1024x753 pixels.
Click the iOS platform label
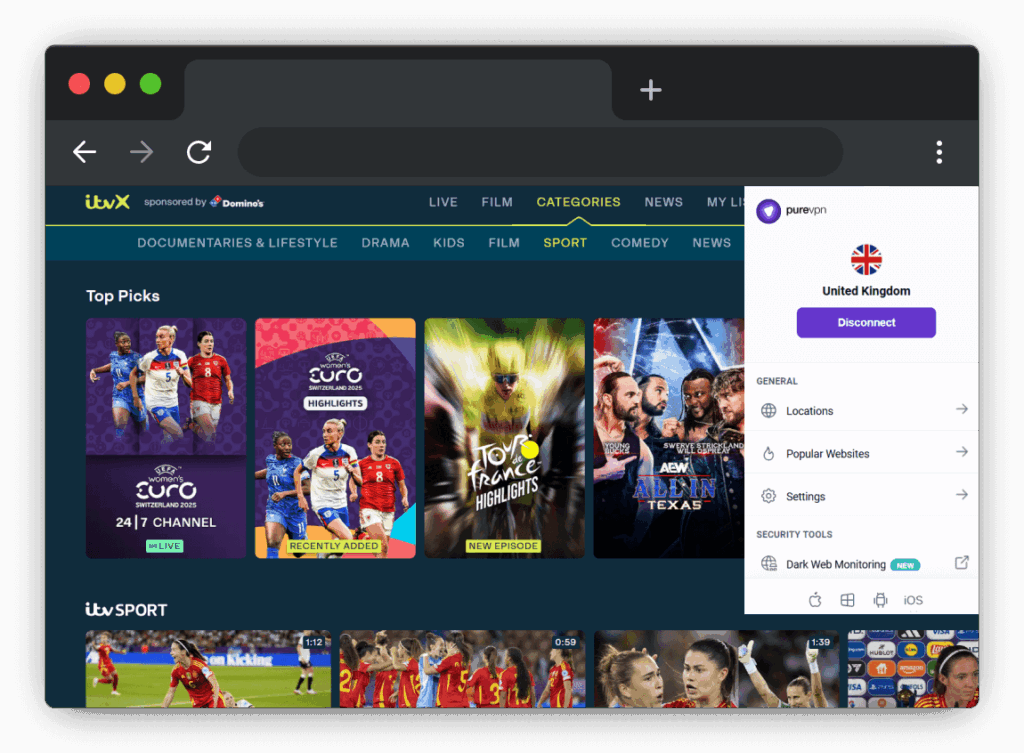pos(913,600)
